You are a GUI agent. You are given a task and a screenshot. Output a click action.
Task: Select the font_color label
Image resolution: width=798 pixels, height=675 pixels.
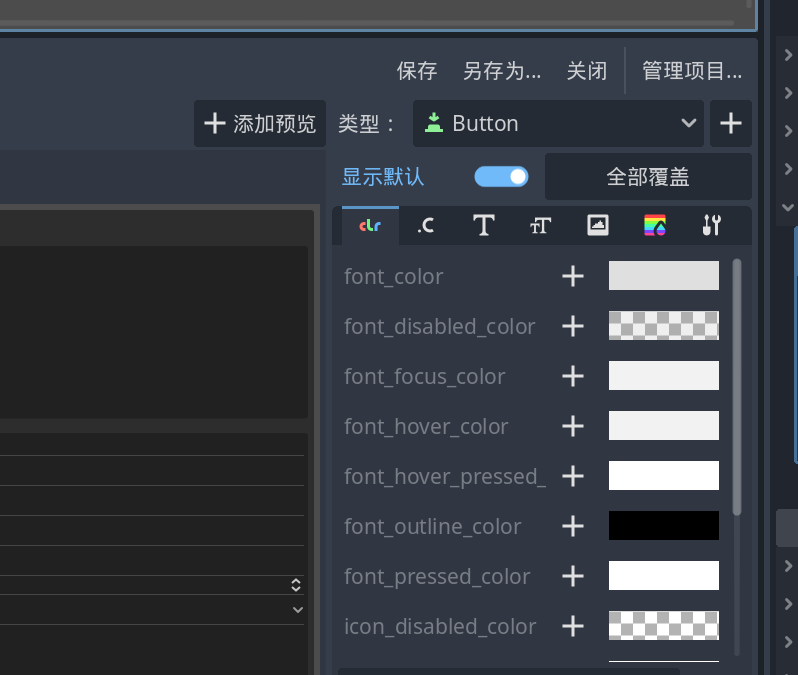[393, 276]
